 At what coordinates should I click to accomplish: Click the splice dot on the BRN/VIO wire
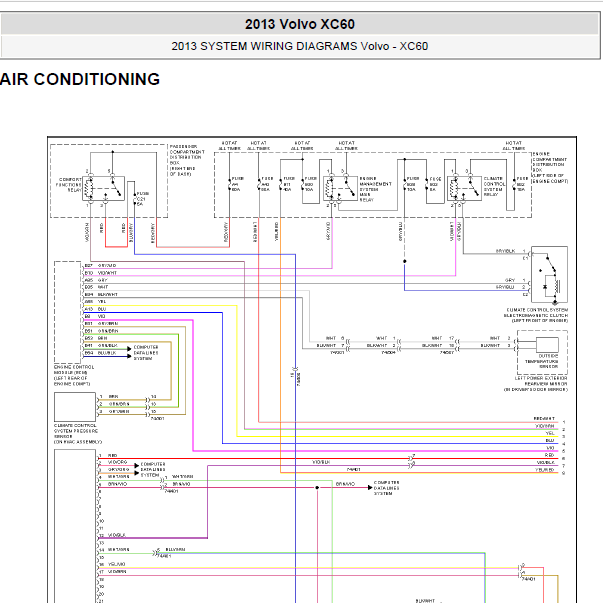[317, 488]
